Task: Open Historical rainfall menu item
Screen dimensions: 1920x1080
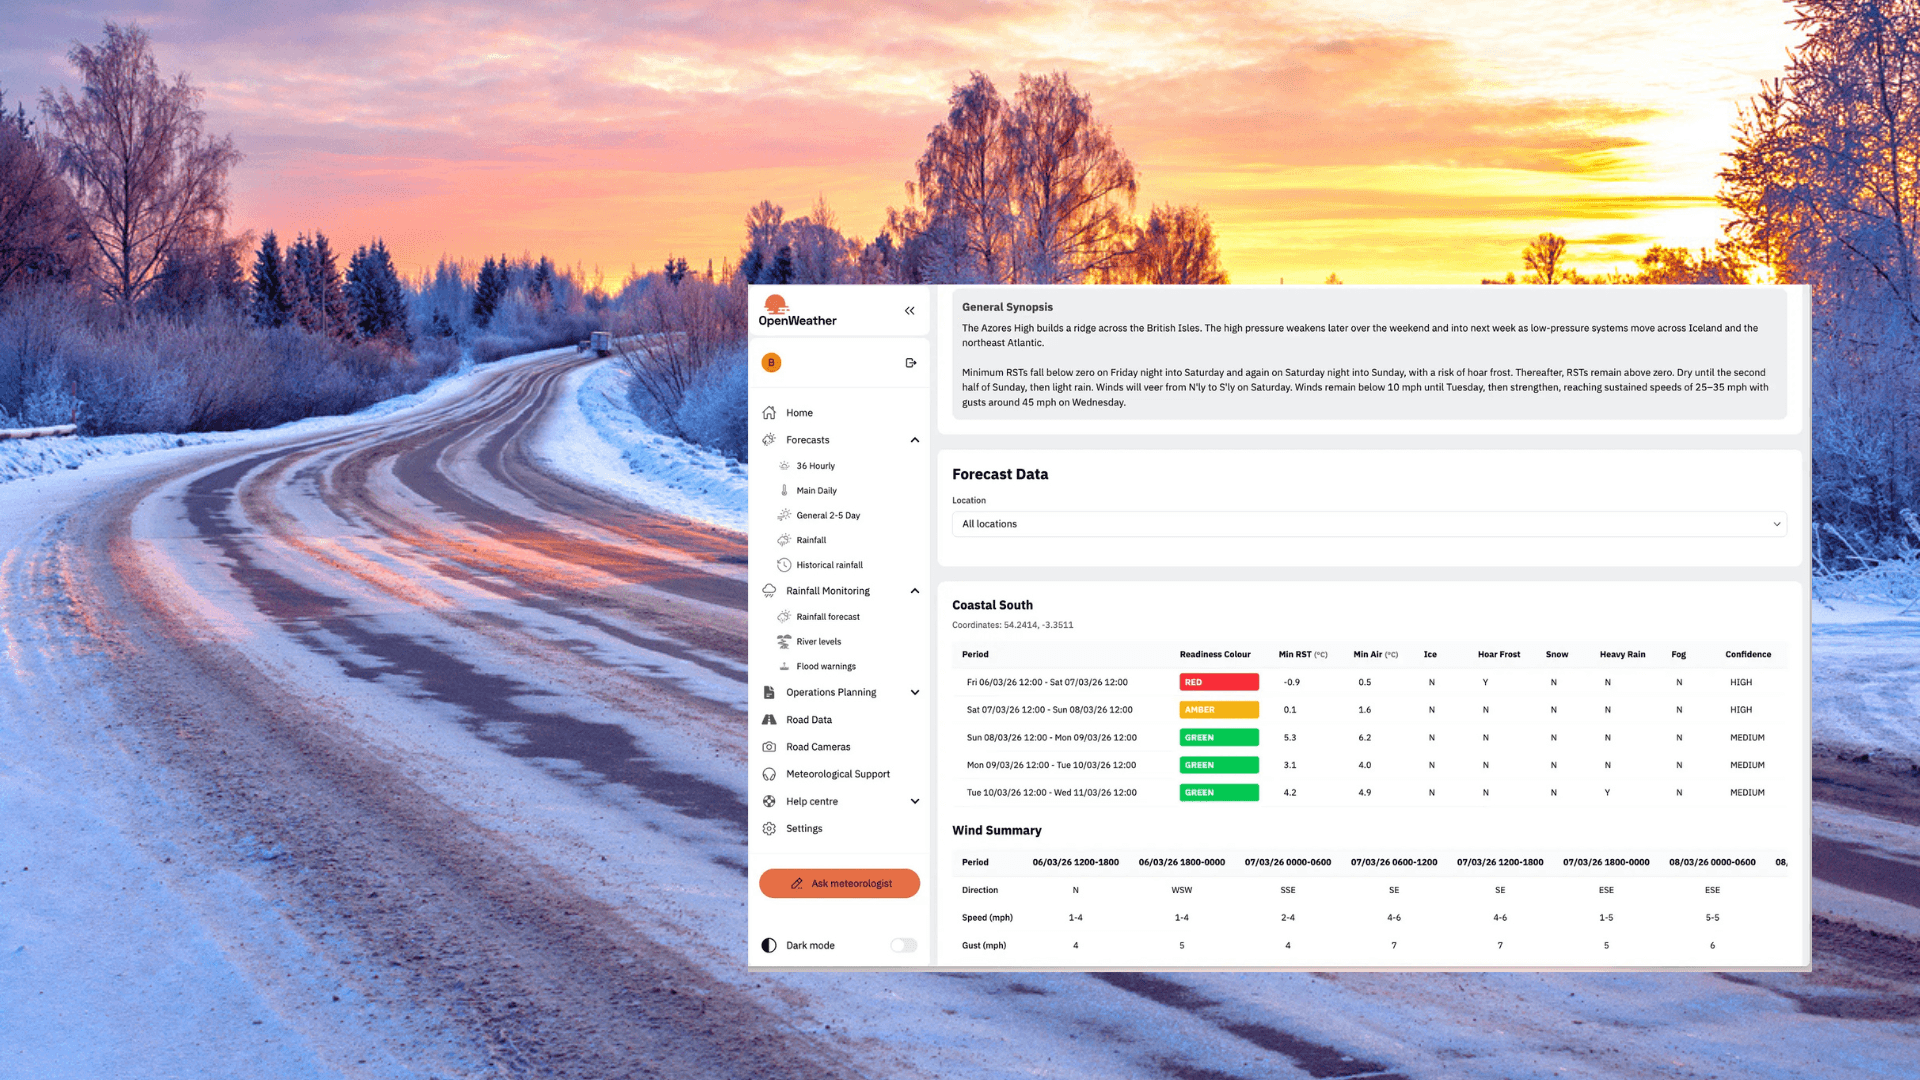Action: (829, 565)
